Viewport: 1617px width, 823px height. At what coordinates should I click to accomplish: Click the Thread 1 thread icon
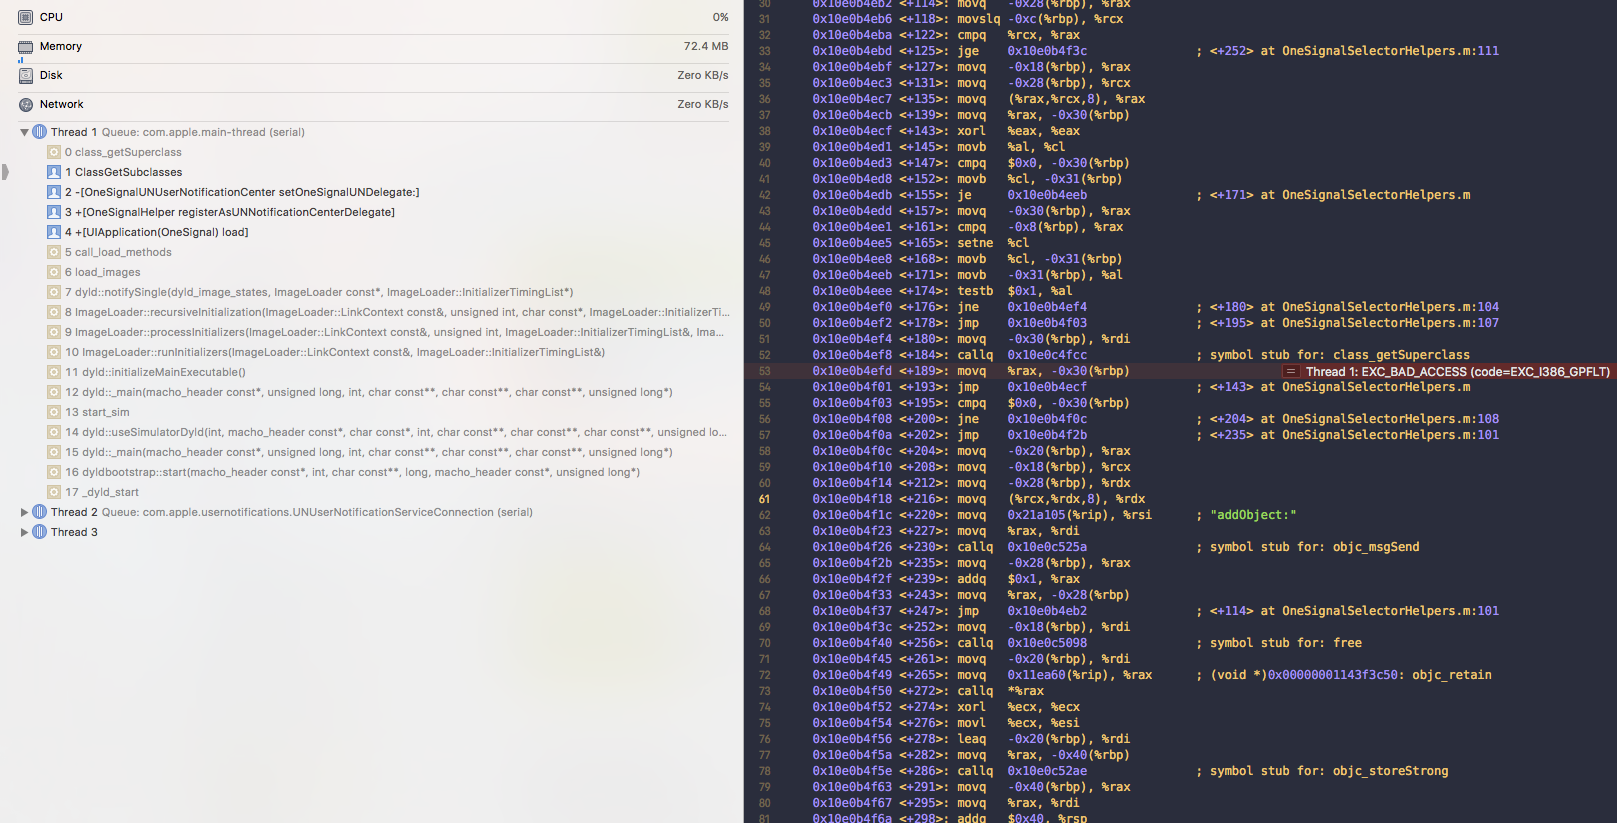[x=40, y=132]
